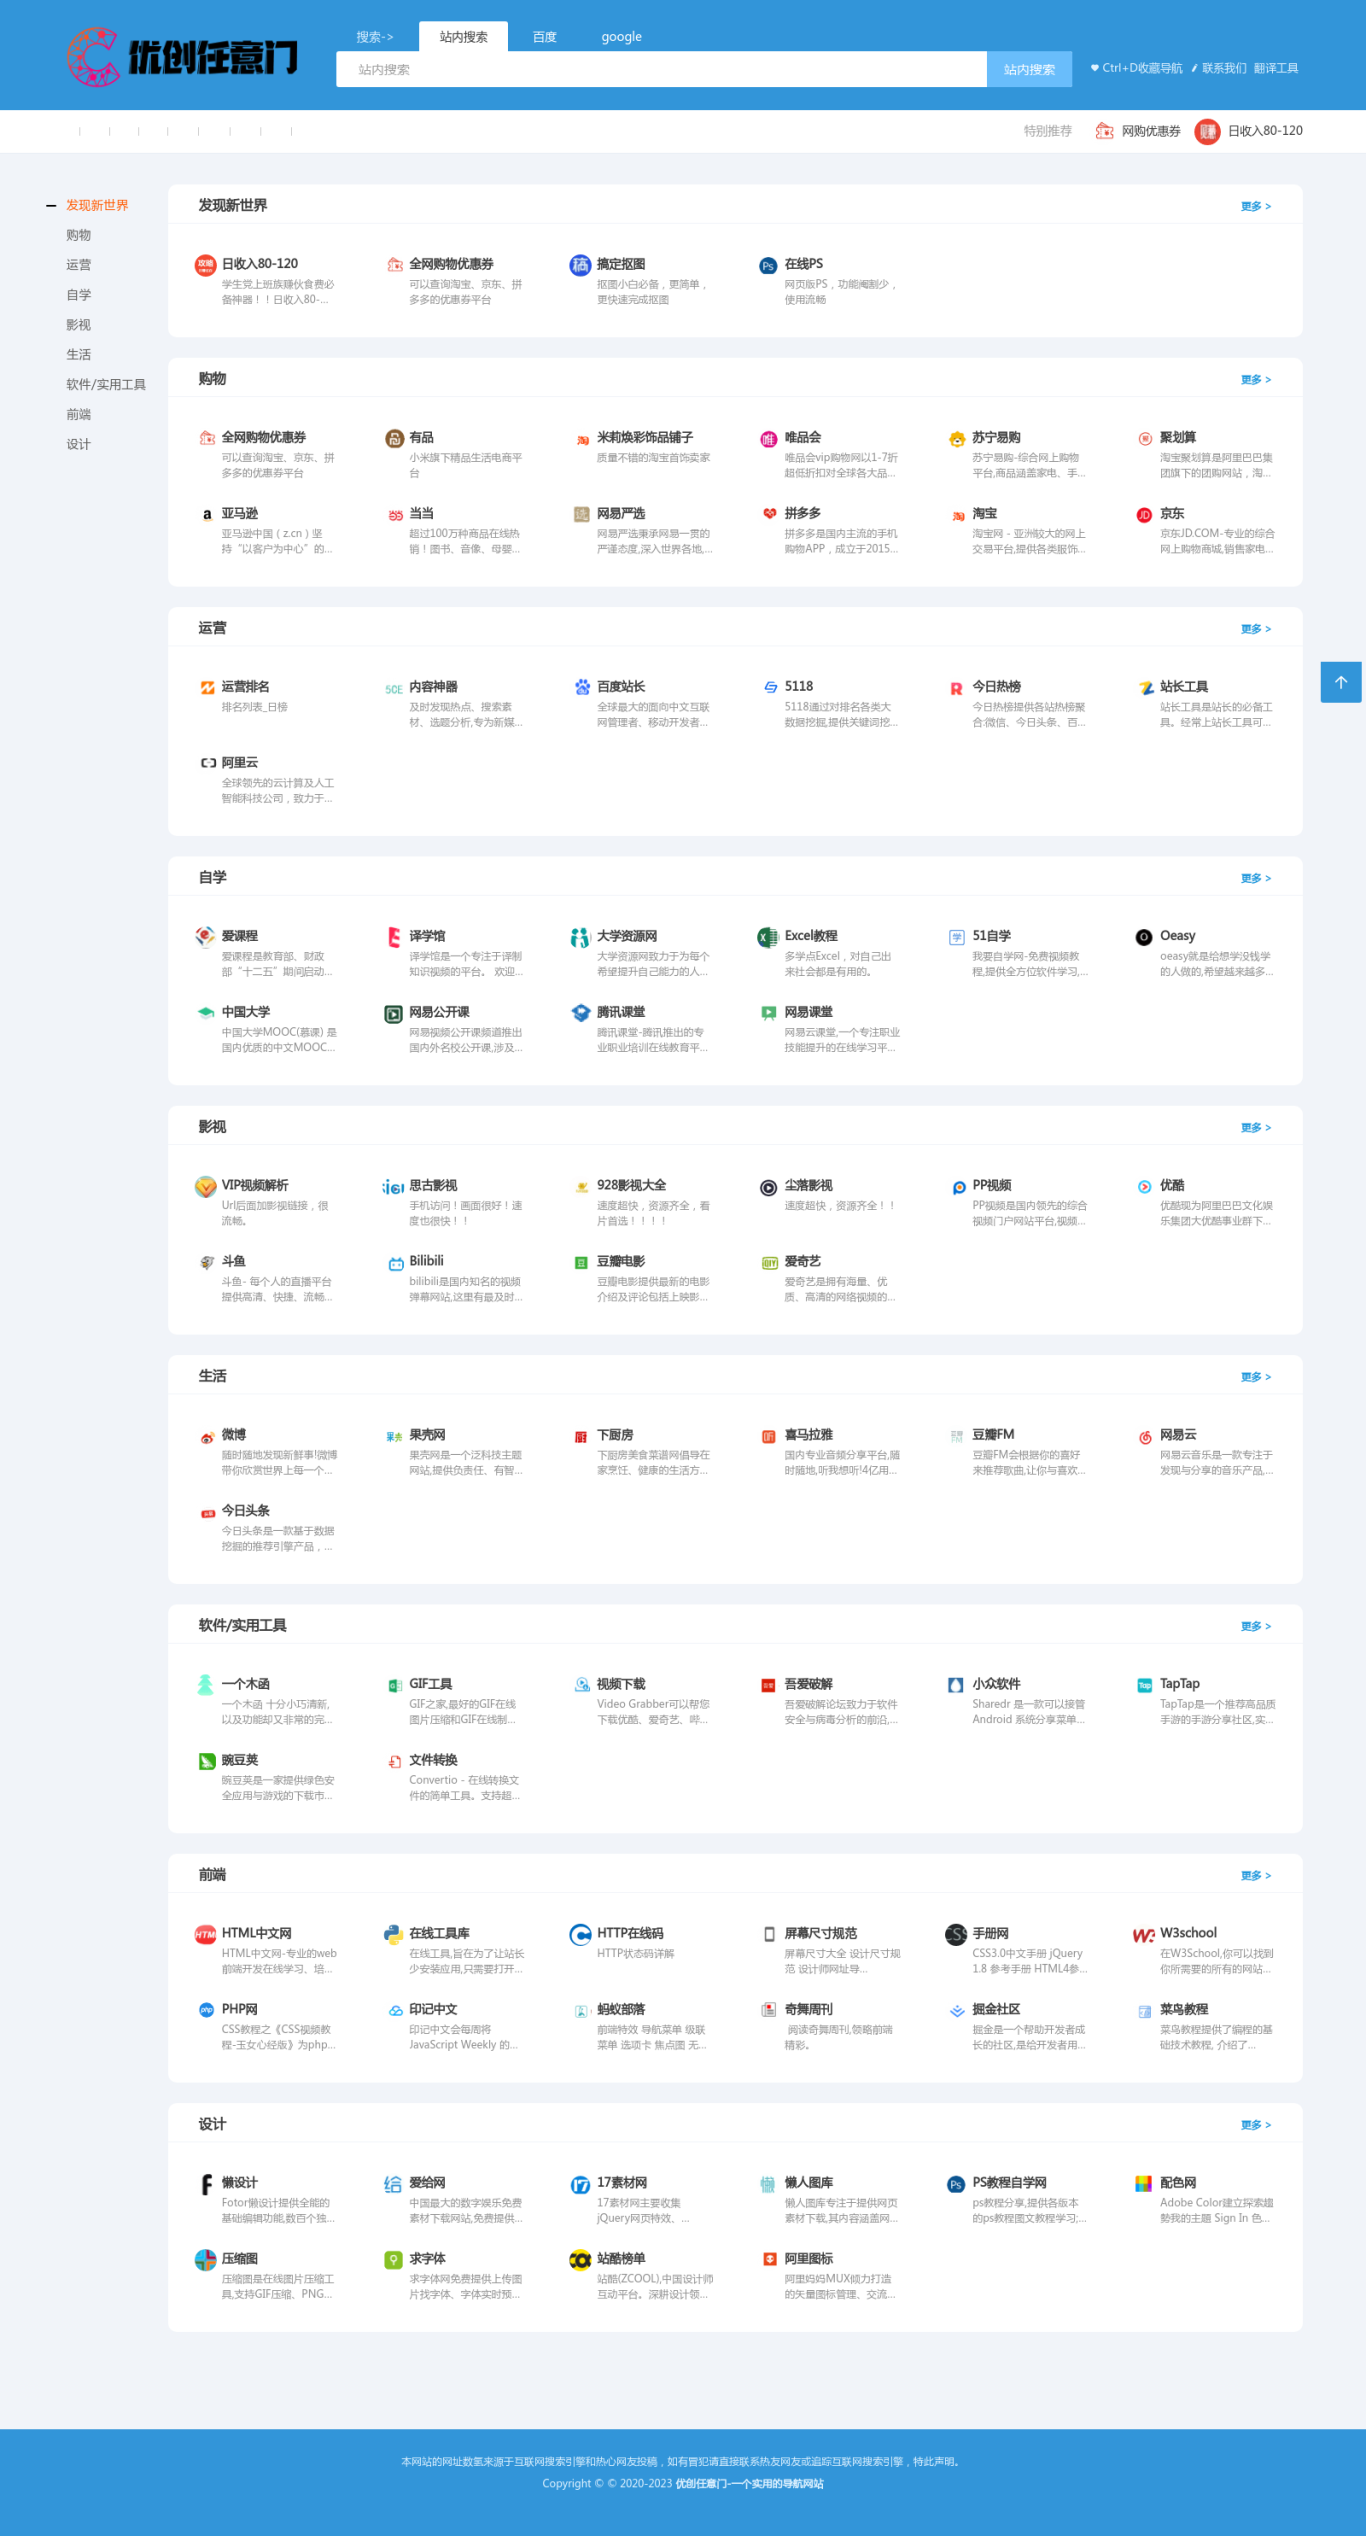
Task: Open the 豌豆荚 green icon
Action: (207, 1761)
